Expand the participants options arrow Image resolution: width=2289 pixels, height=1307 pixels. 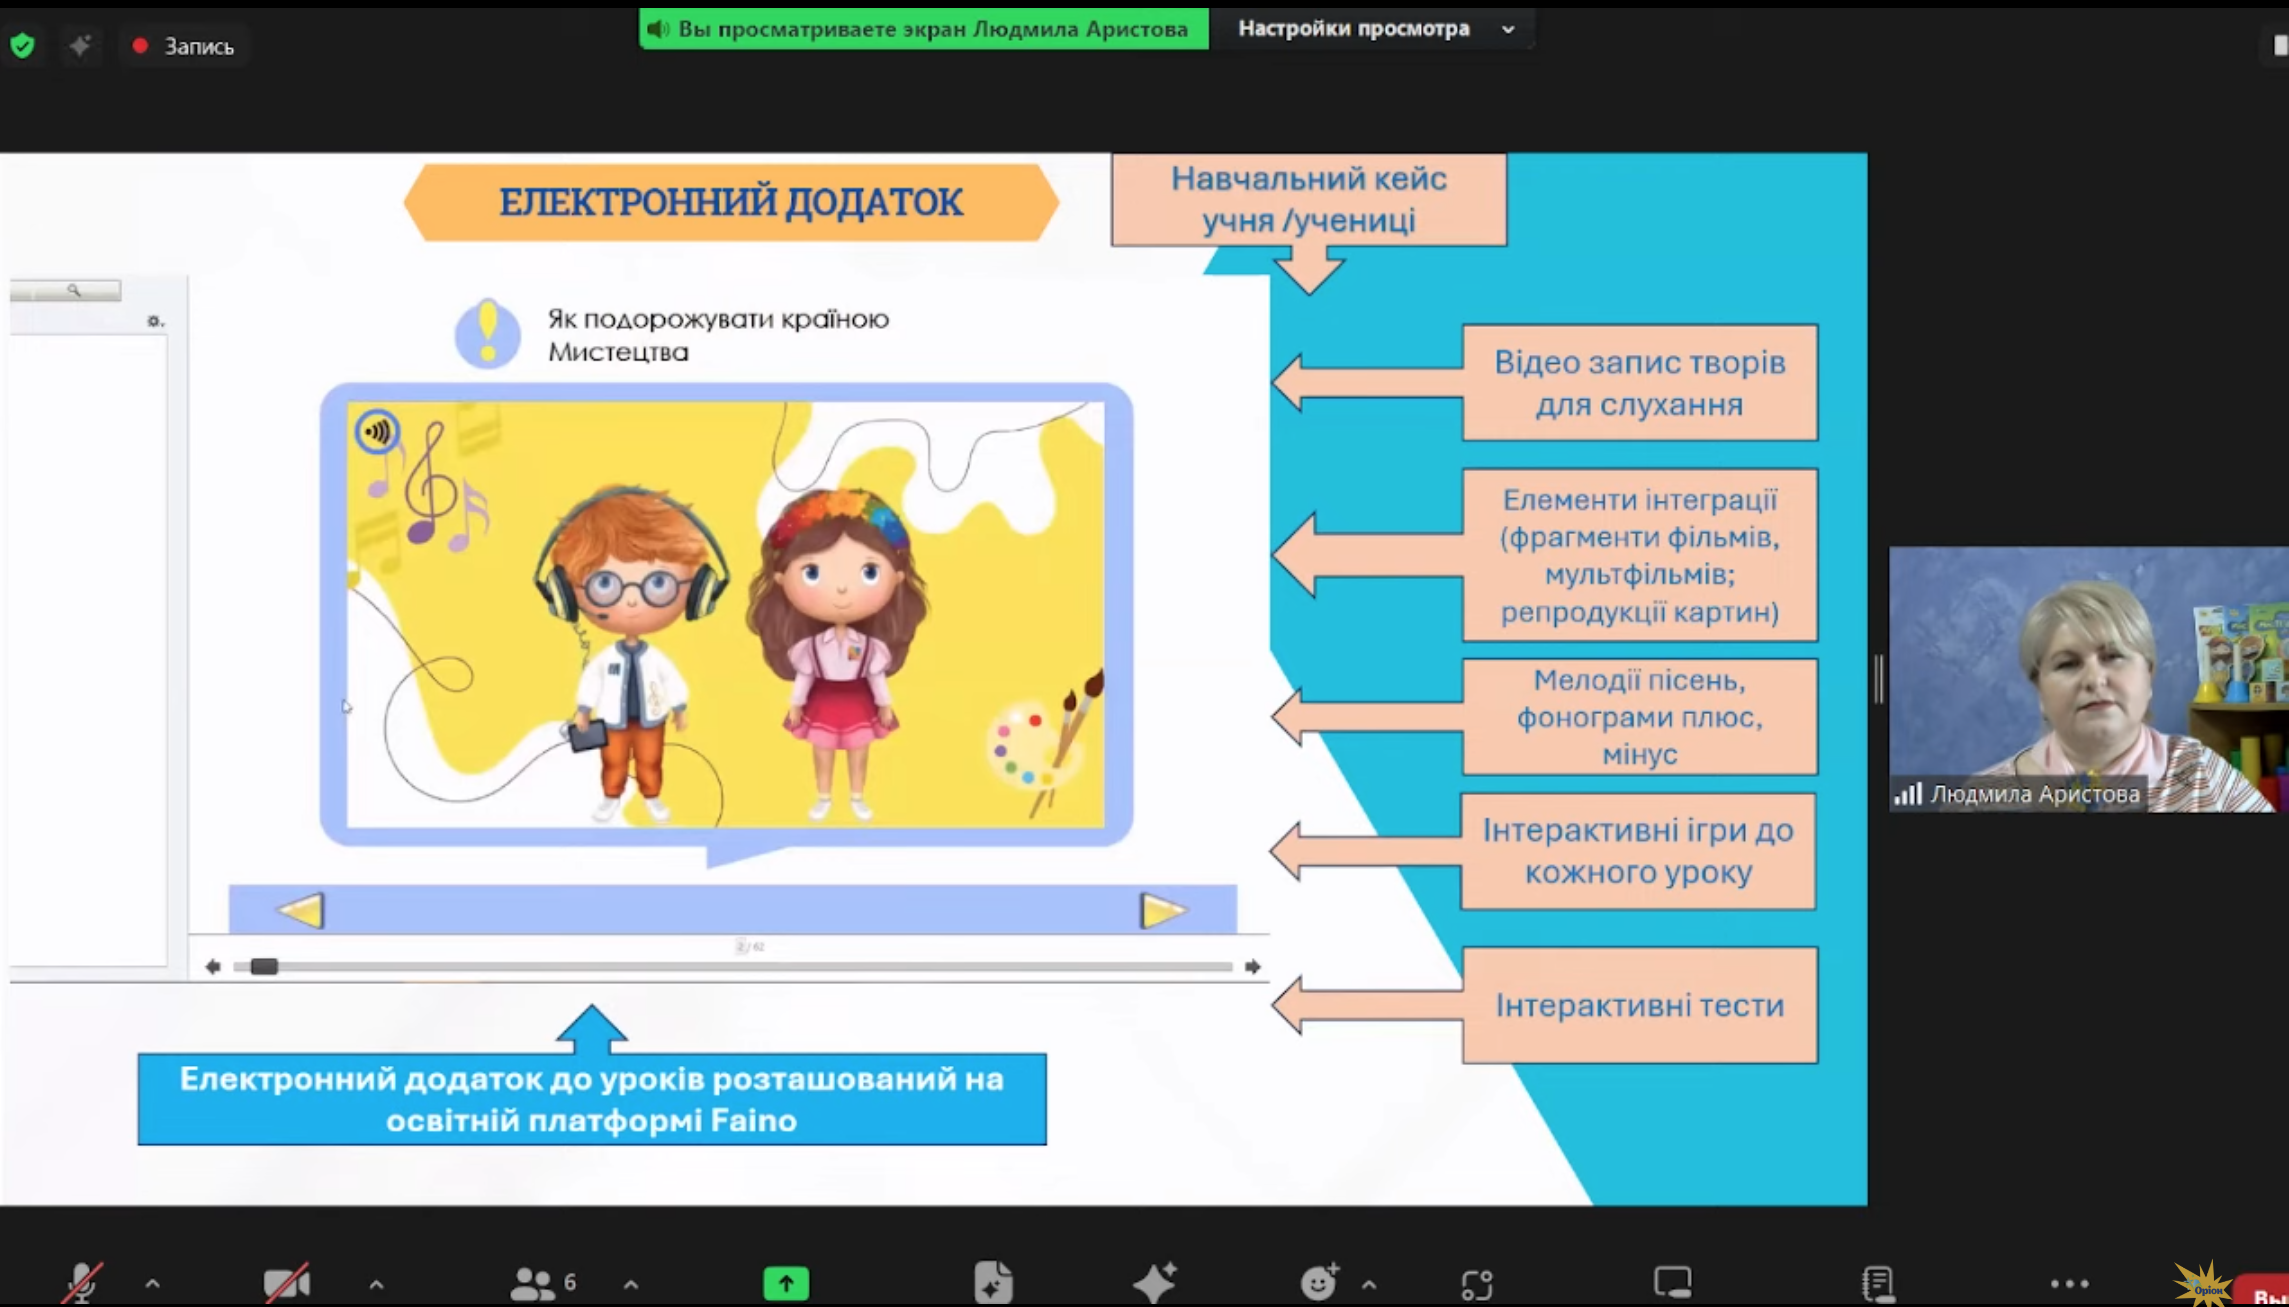pyautogui.click(x=631, y=1284)
